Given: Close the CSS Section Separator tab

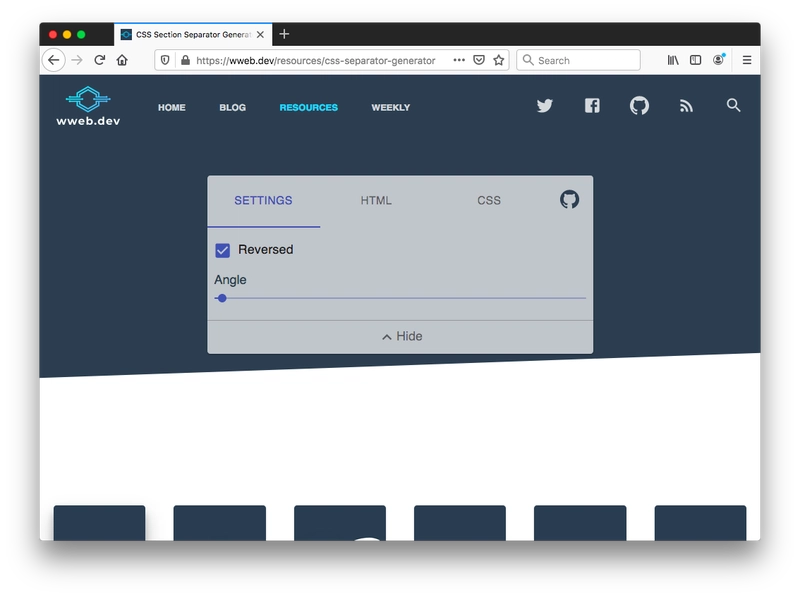Looking at the screenshot, I should (x=260, y=35).
